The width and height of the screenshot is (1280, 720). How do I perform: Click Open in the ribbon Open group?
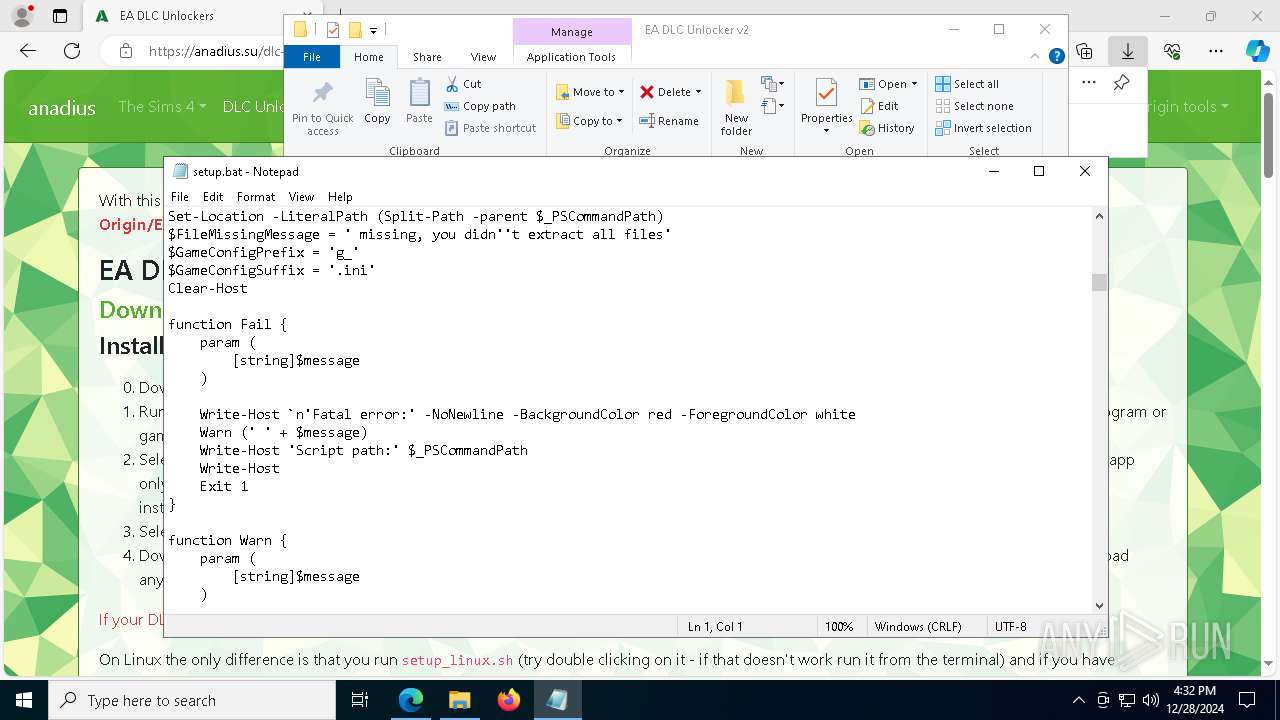[887, 84]
